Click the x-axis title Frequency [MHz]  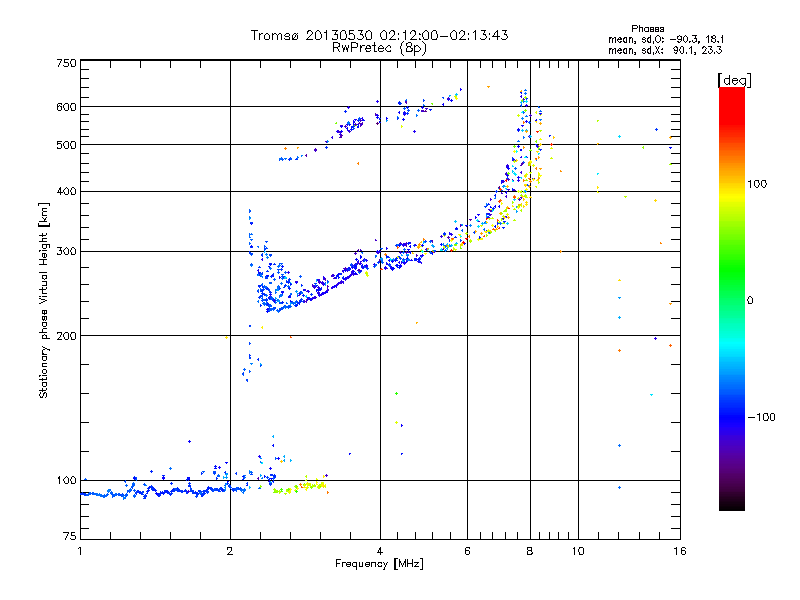click(x=379, y=564)
